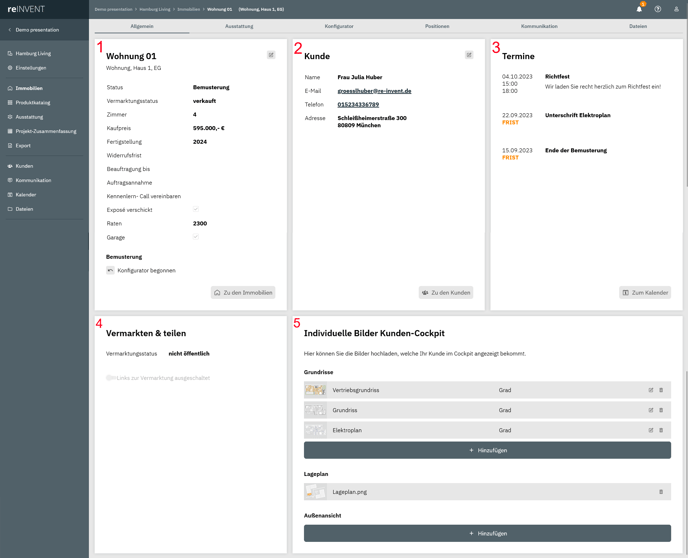Open the customer email address link
Screen dimensions: 688x558
point(374,91)
